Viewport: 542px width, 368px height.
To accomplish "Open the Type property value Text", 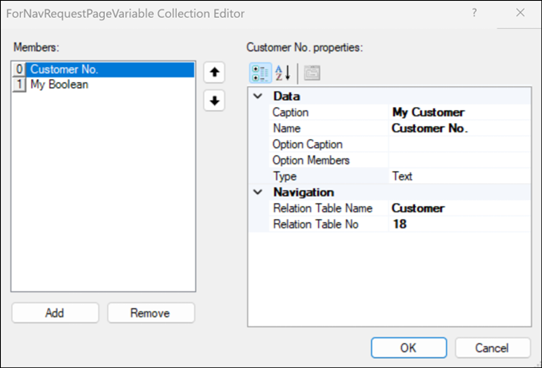I will coord(460,176).
